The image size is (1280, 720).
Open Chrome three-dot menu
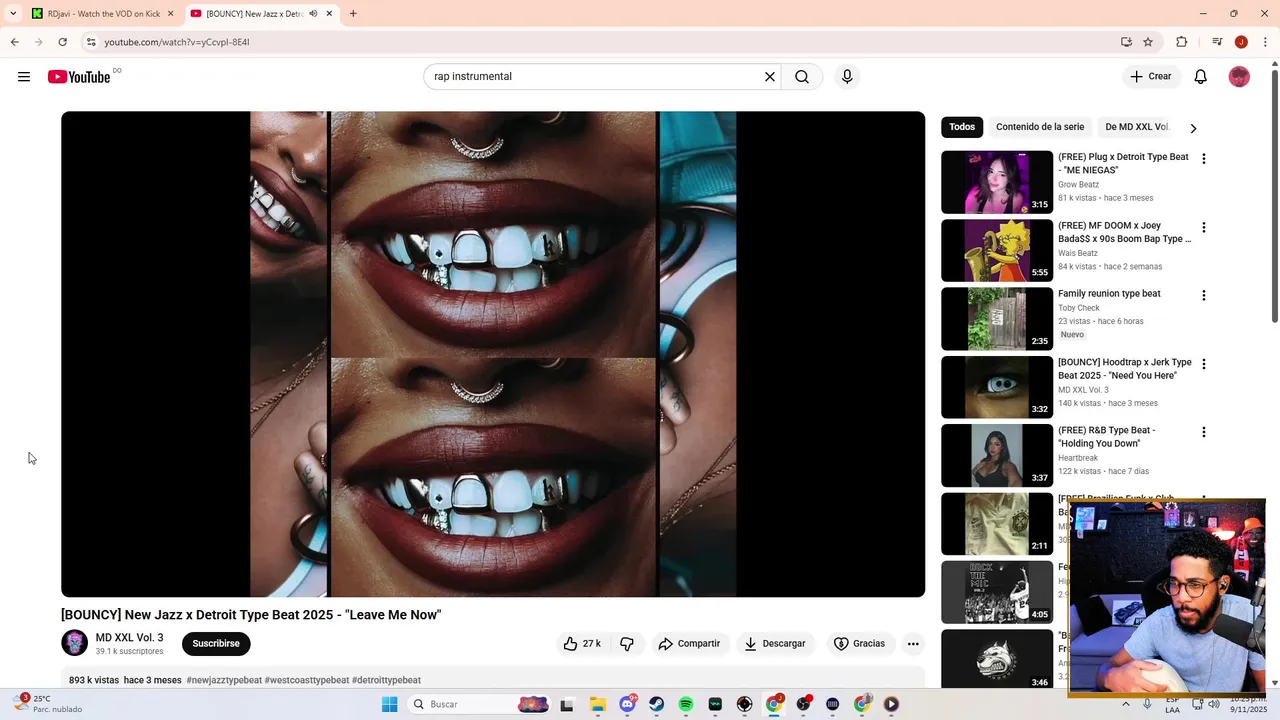tap(1265, 42)
